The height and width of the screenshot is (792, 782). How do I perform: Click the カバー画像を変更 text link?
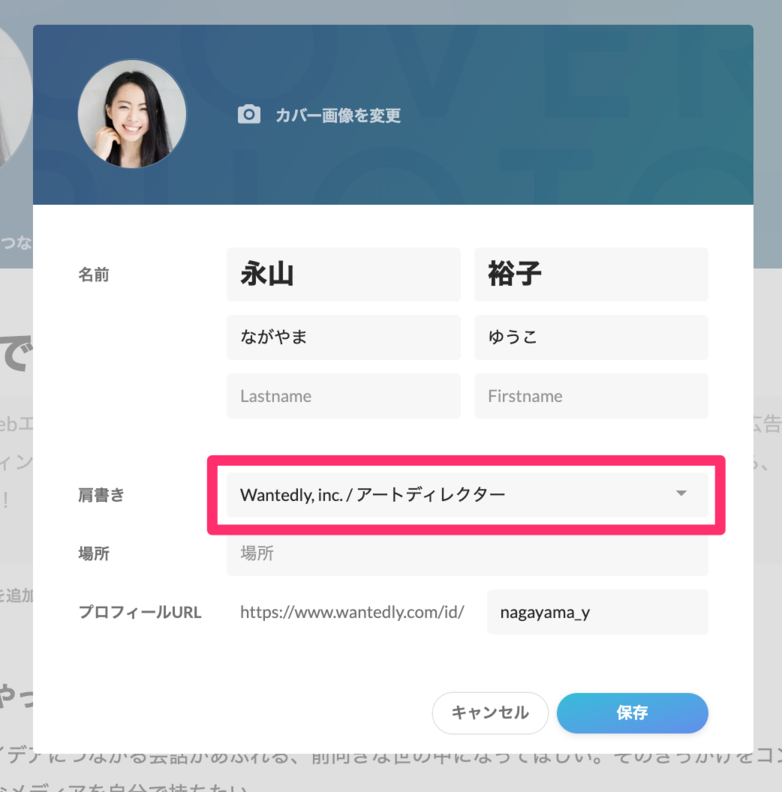[338, 116]
